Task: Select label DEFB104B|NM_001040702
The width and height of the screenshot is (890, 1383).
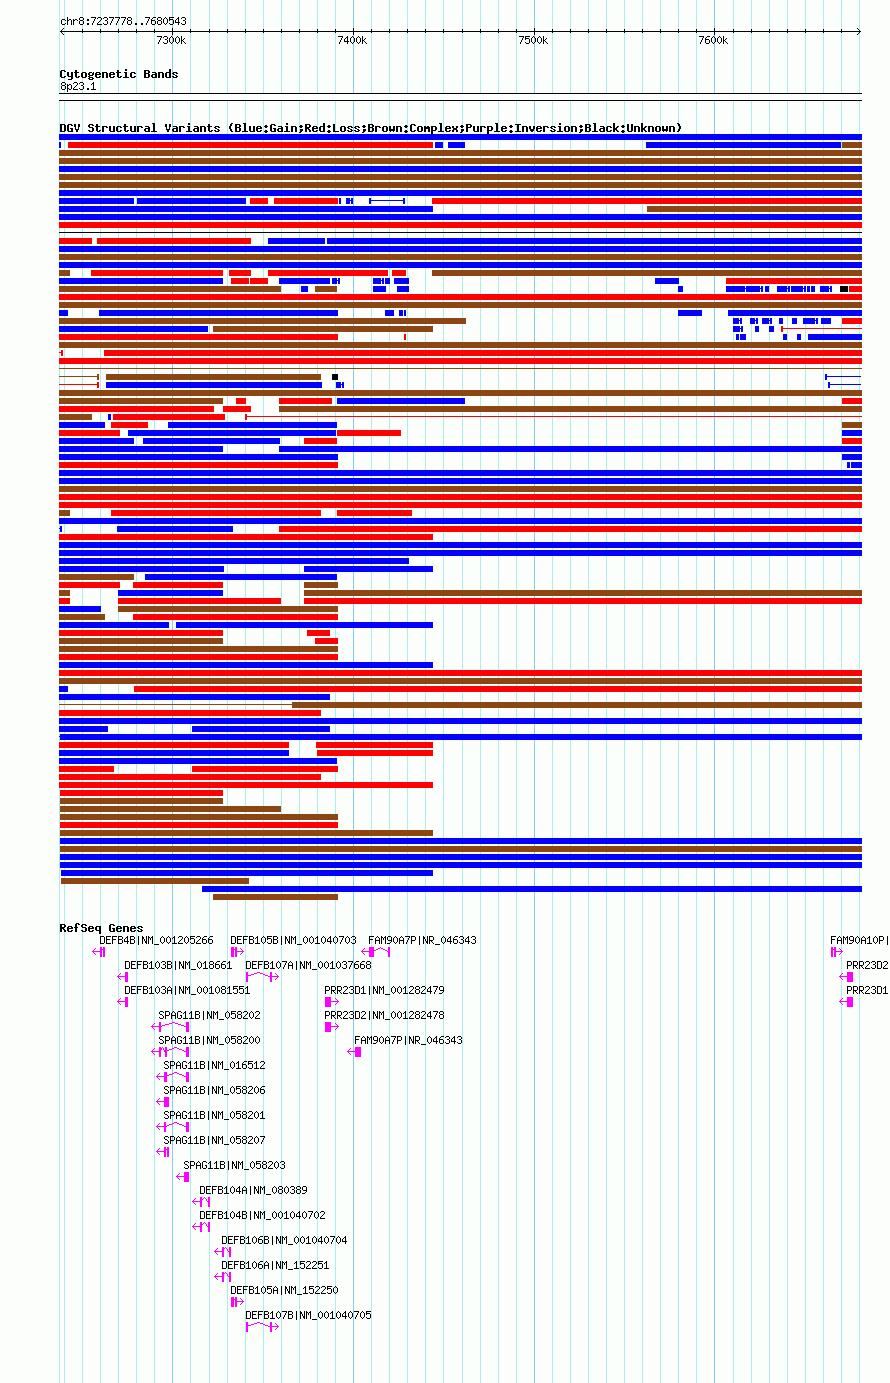Action: (x=262, y=1215)
